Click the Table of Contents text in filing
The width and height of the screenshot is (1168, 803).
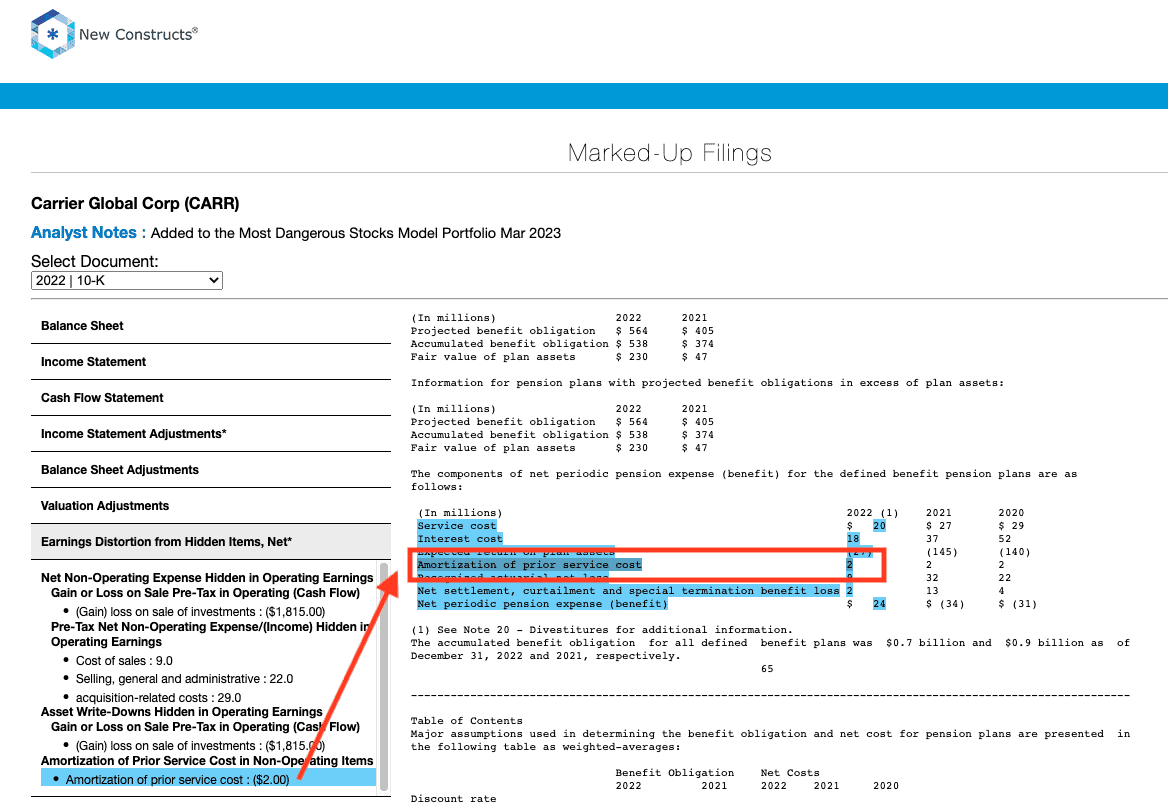tap(466, 721)
